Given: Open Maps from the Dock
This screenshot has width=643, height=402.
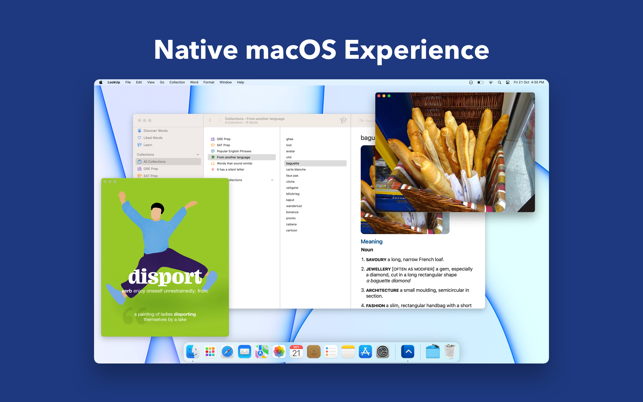Looking at the screenshot, I should point(262,352).
